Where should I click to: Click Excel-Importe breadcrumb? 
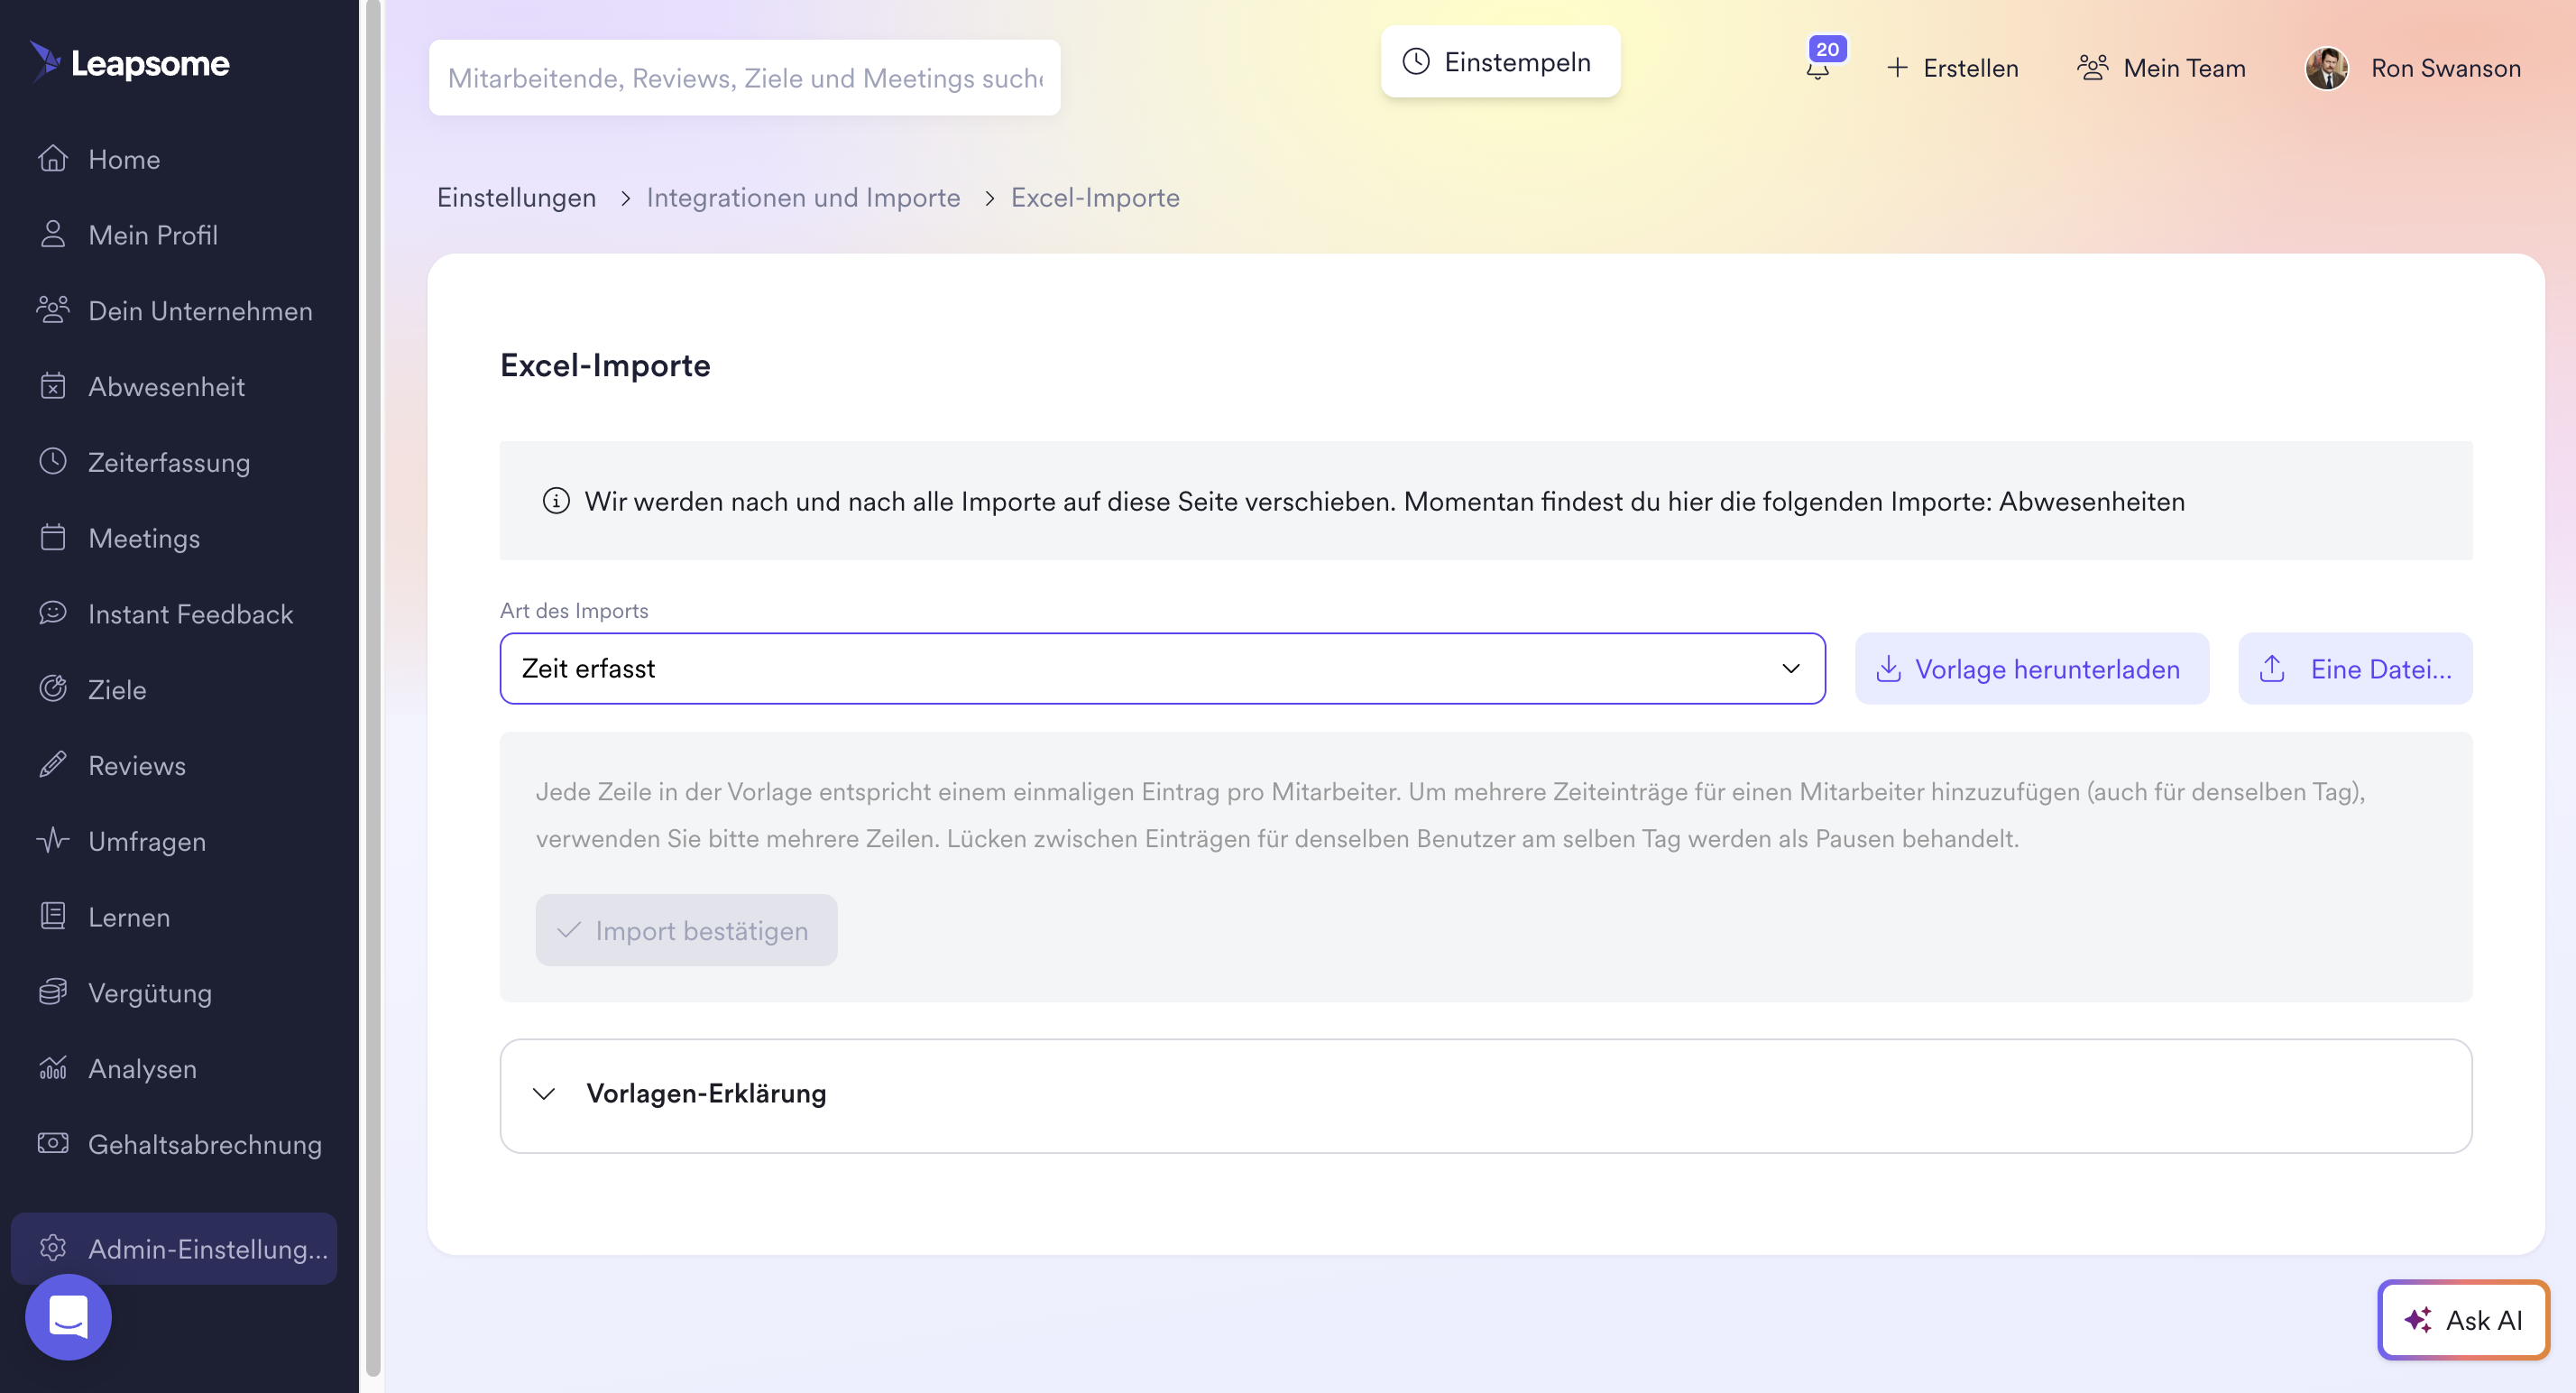pyautogui.click(x=1095, y=197)
